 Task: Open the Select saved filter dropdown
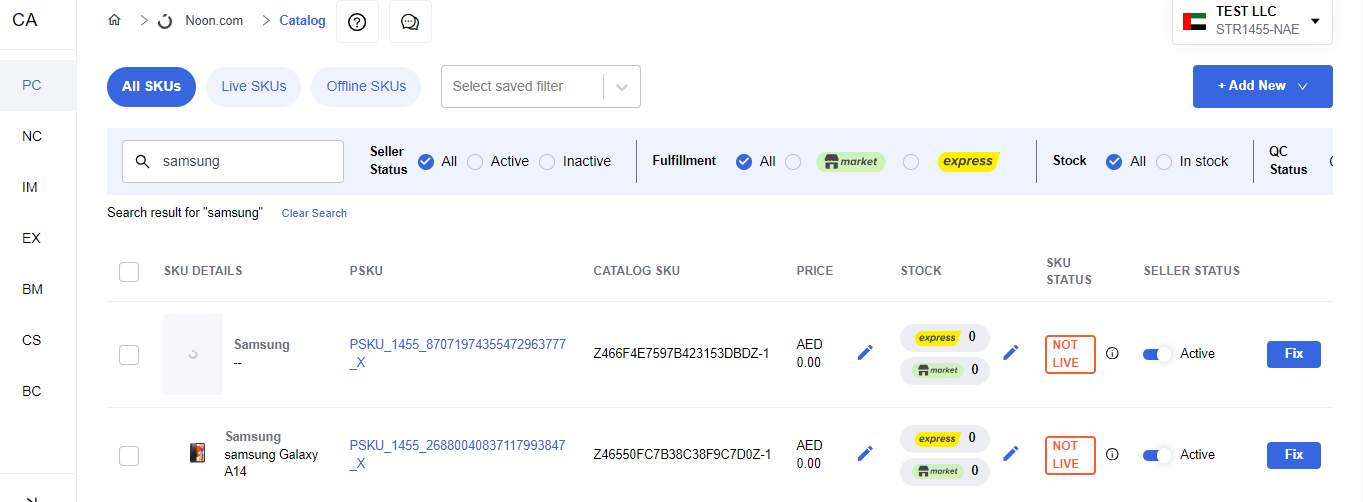(x=541, y=86)
